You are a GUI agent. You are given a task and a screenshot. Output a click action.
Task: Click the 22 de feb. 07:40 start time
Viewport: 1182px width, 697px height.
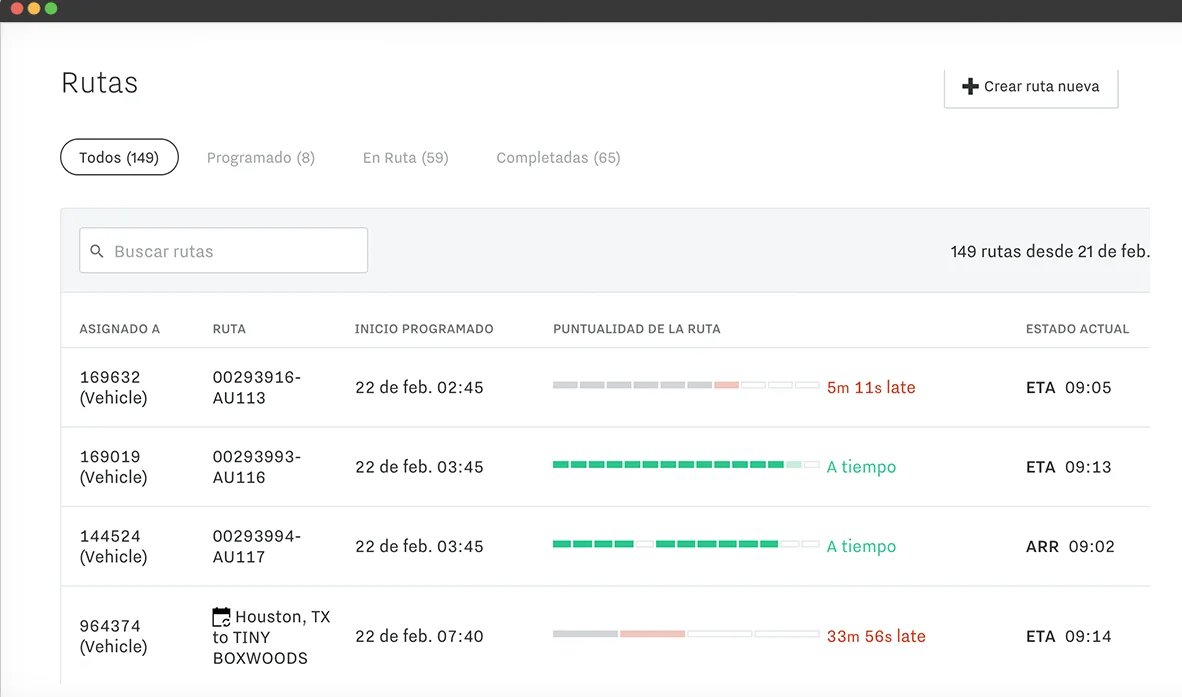click(x=419, y=636)
